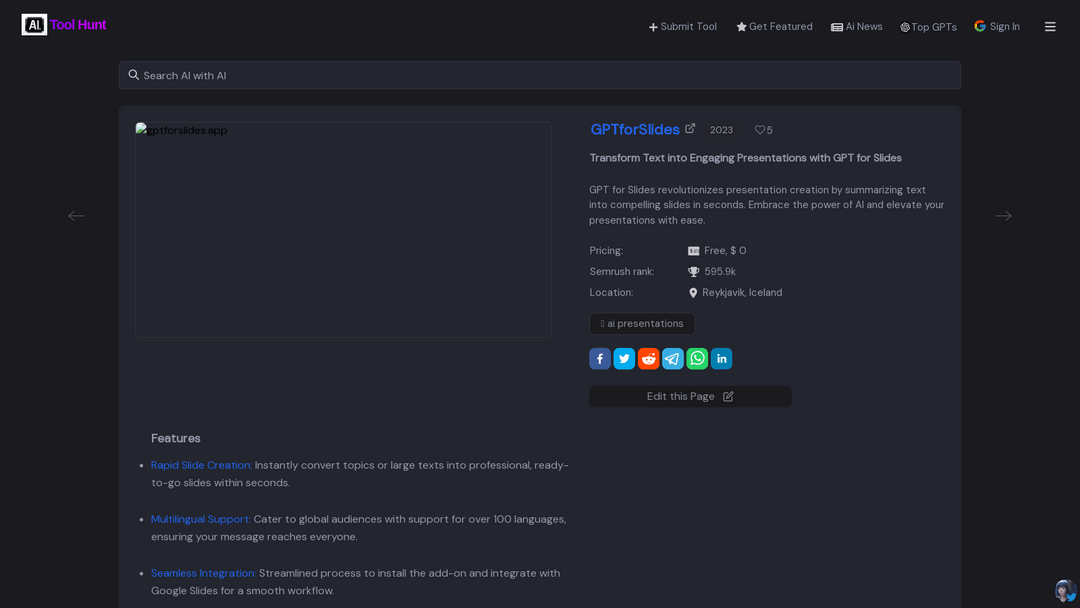
Task: Sign In with Google
Action: (997, 26)
